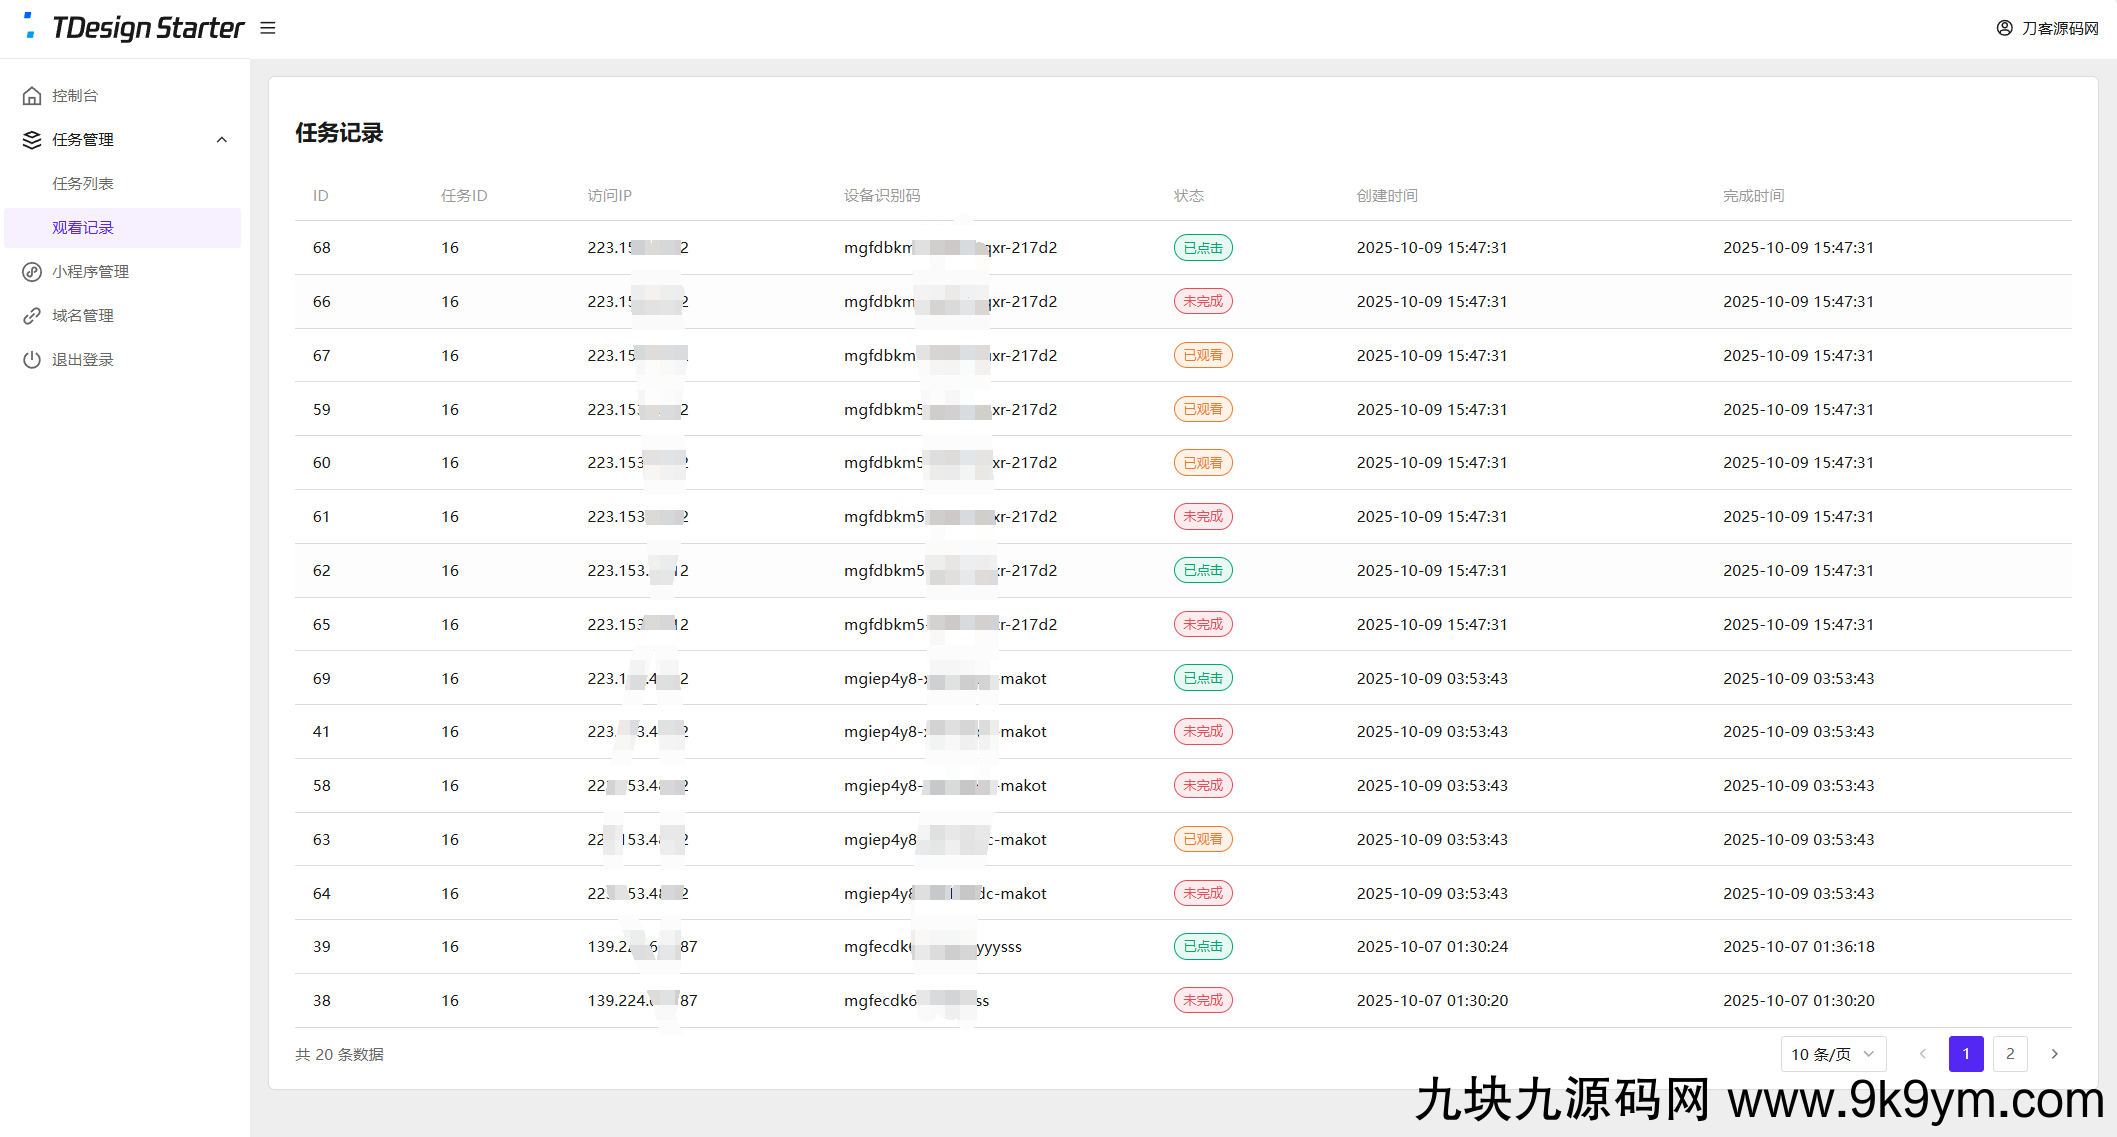Select 观看记录 menu item

(83, 228)
